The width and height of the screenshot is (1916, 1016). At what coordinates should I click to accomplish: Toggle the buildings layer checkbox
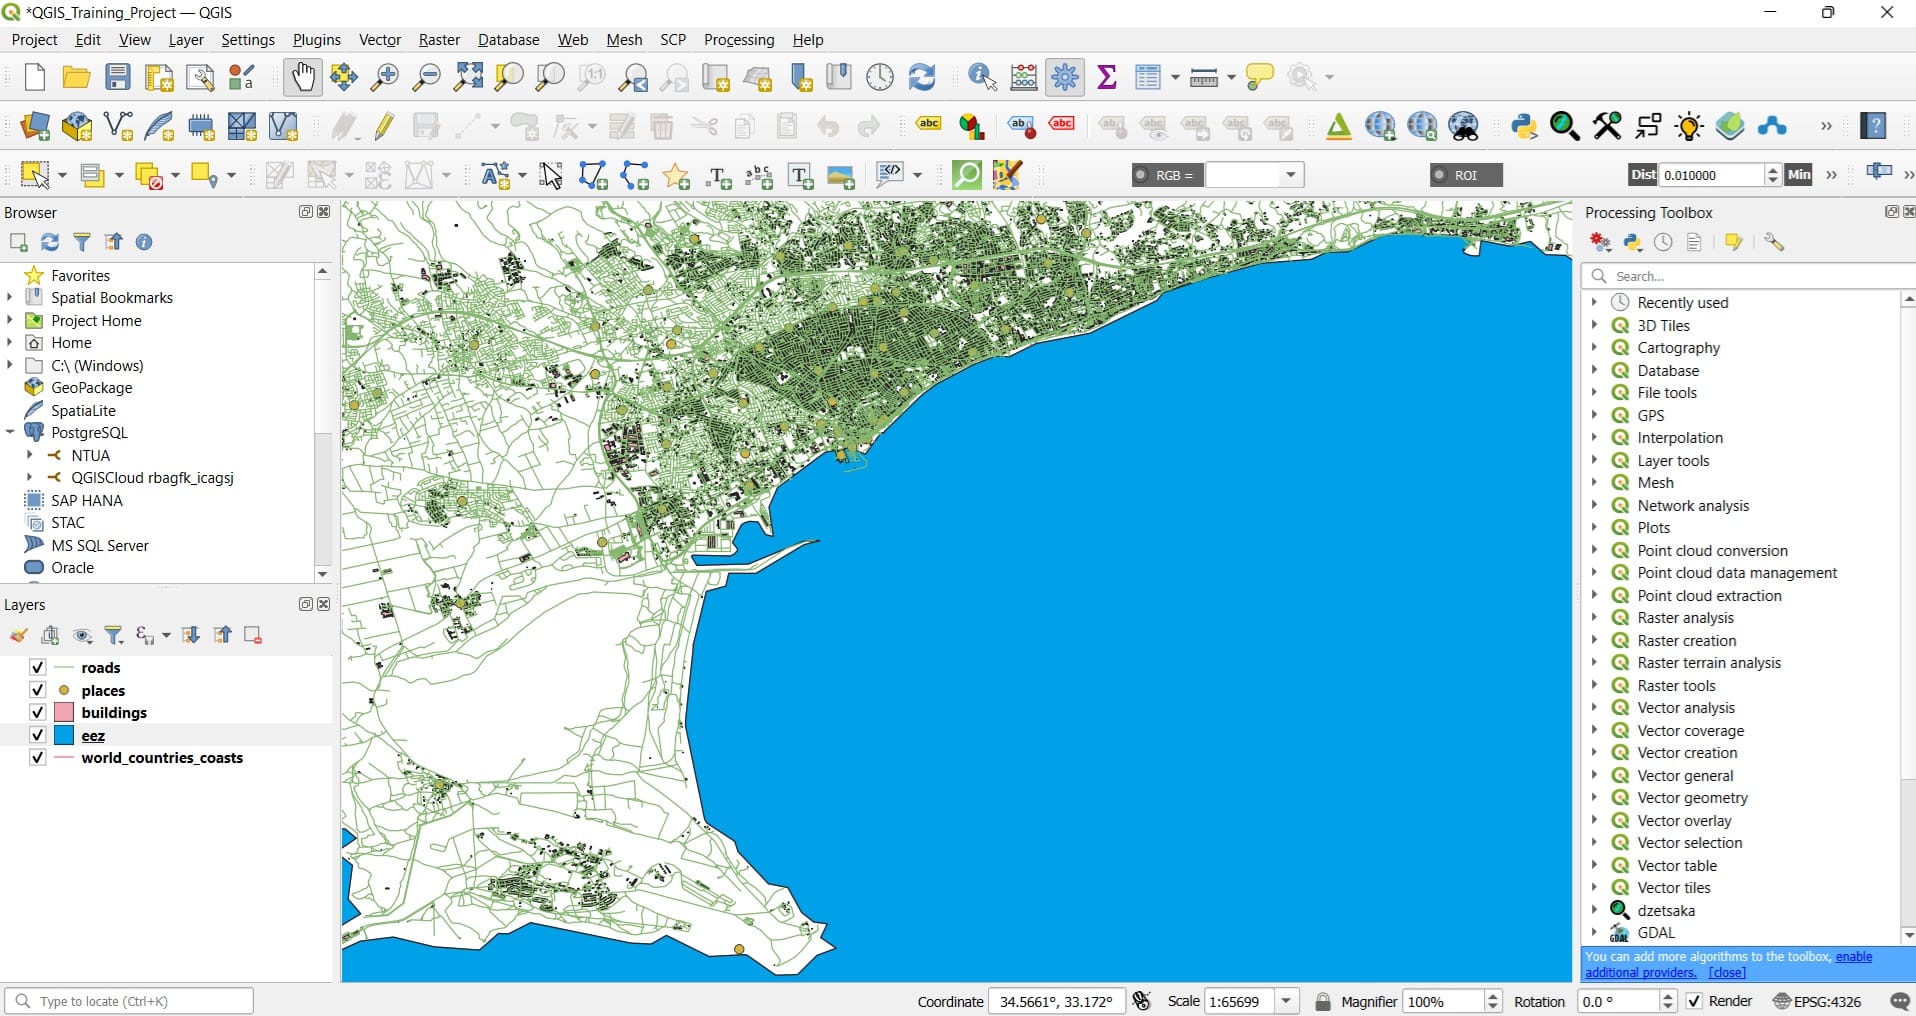pos(37,712)
